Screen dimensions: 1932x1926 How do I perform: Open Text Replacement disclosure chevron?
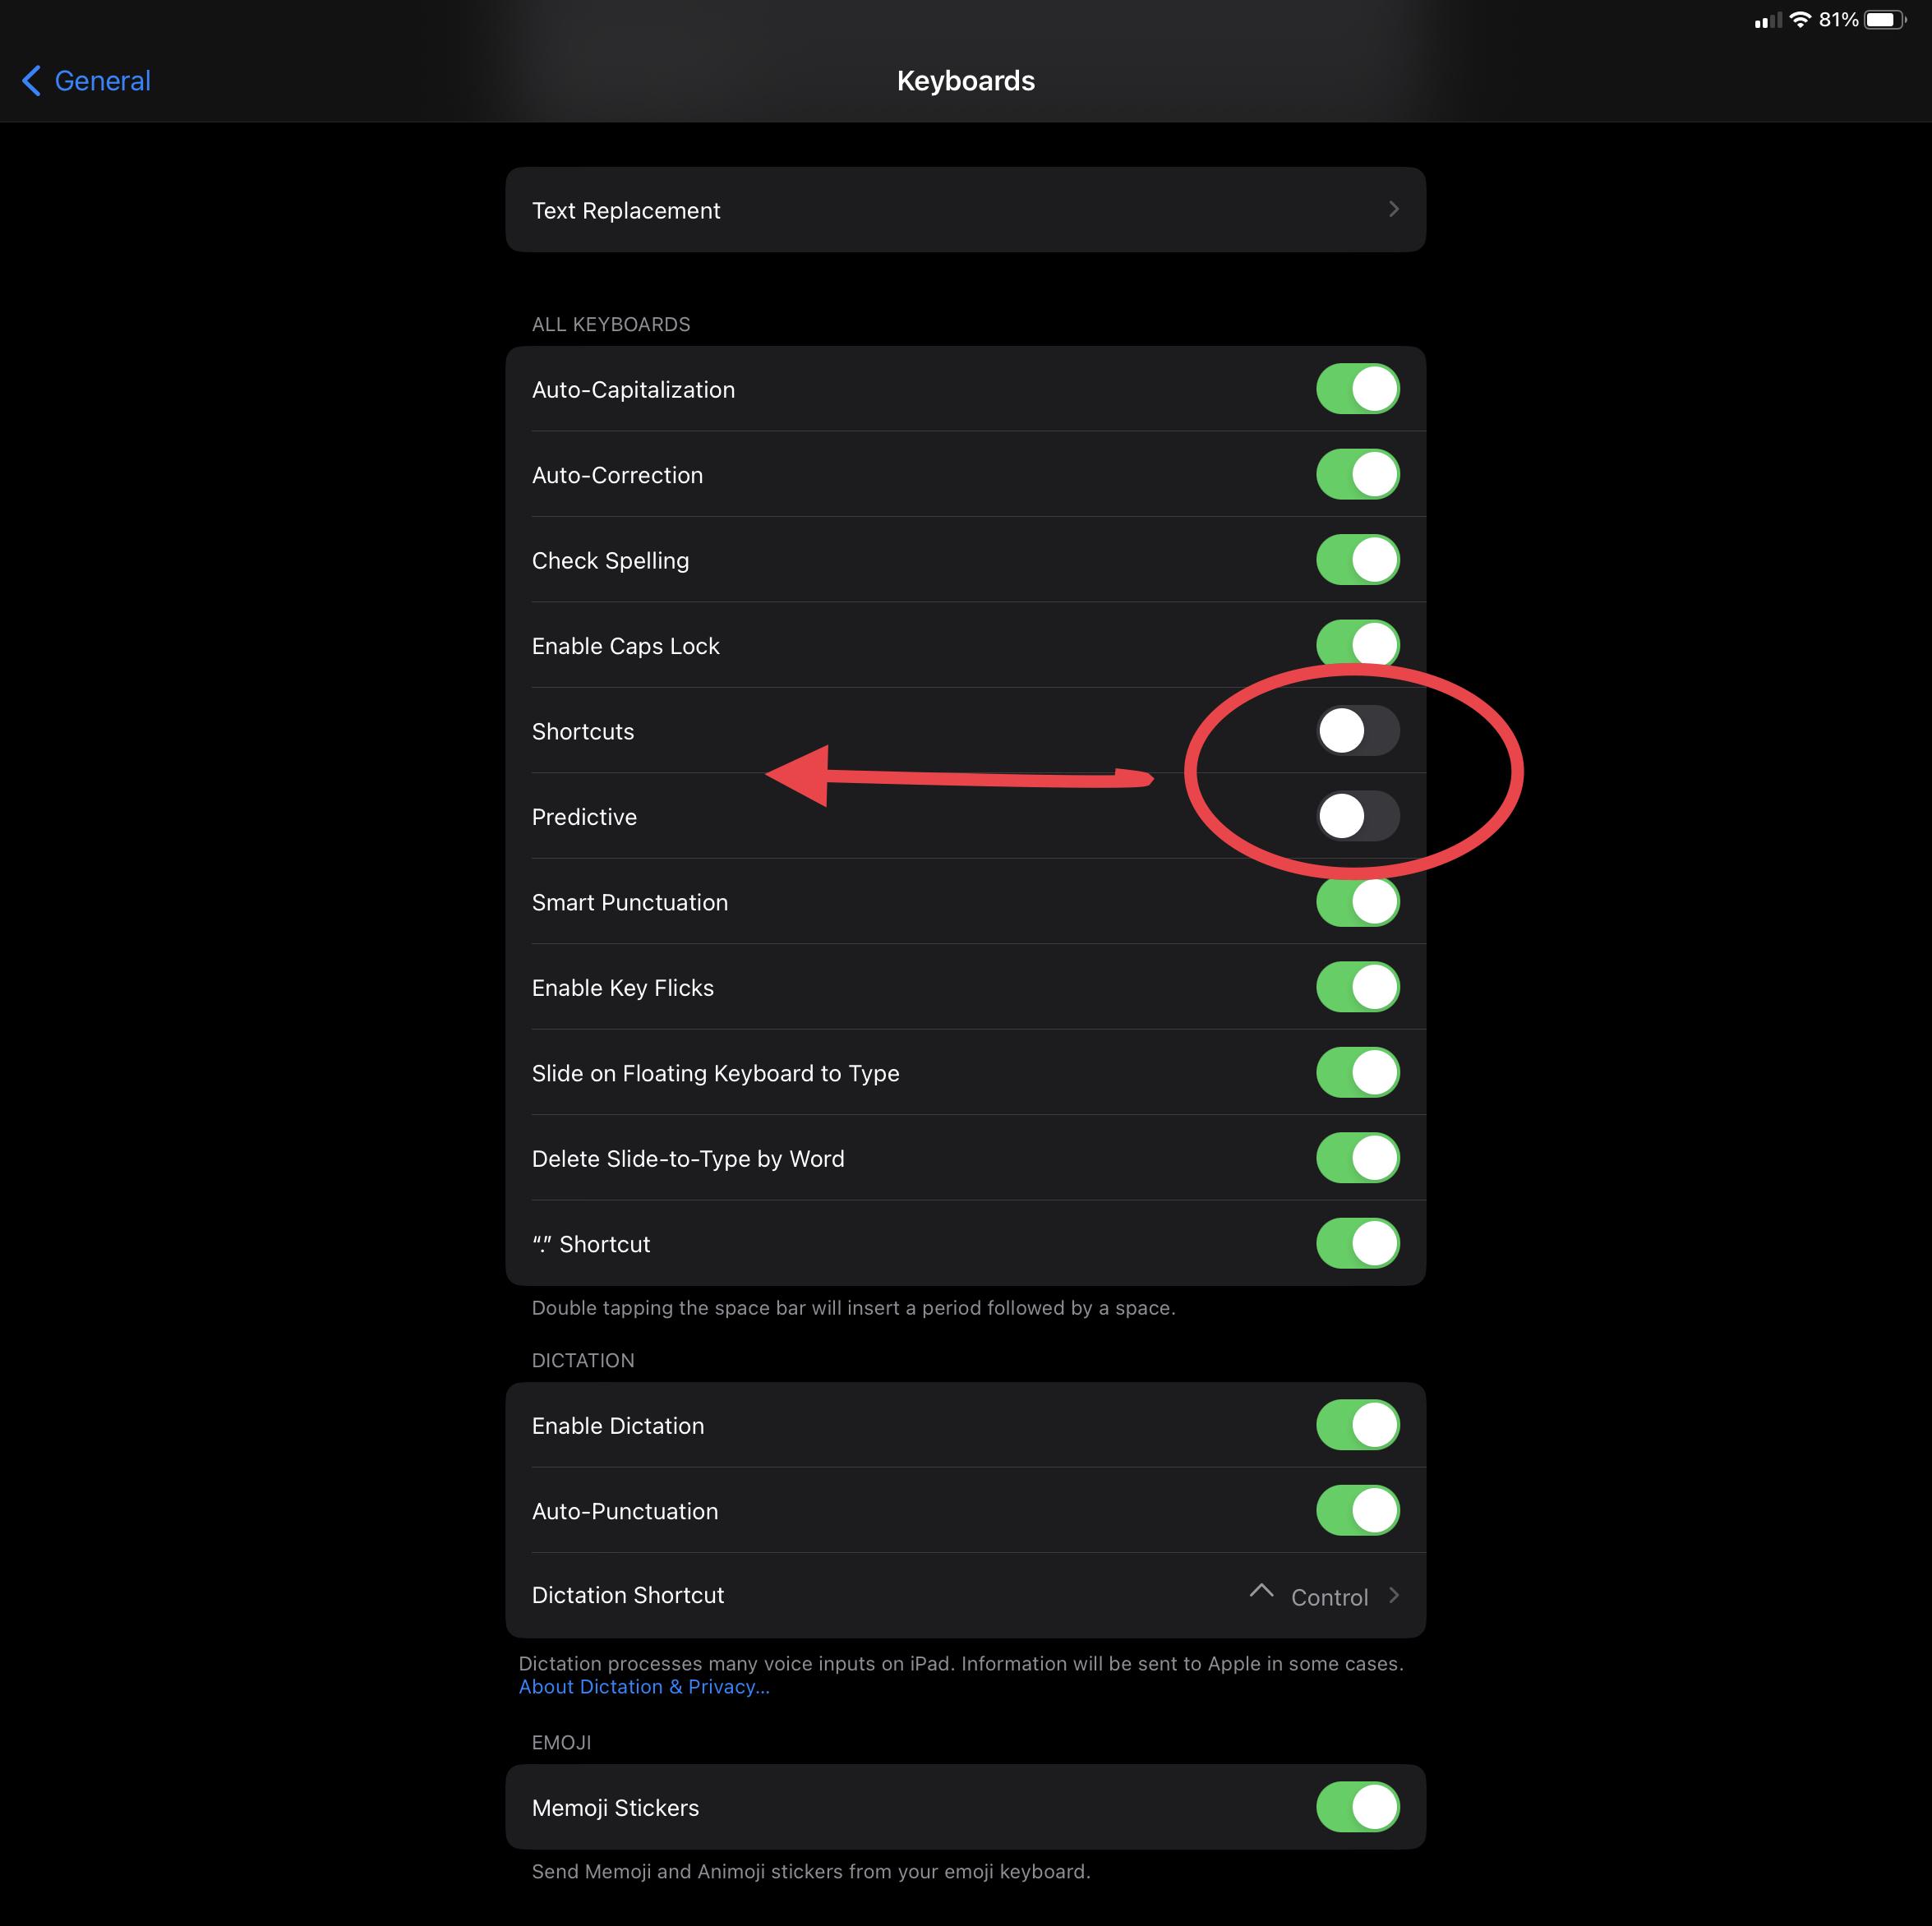coord(1393,209)
